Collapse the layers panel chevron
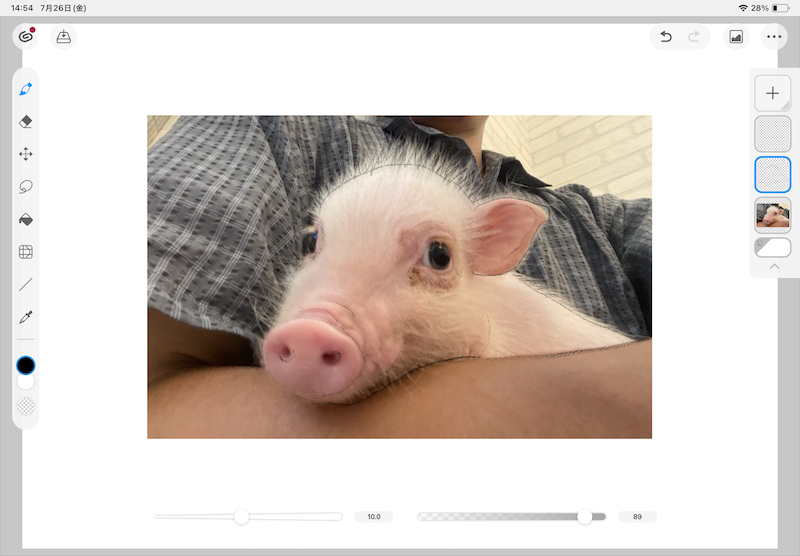This screenshot has width=800, height=556. (774, 266)
